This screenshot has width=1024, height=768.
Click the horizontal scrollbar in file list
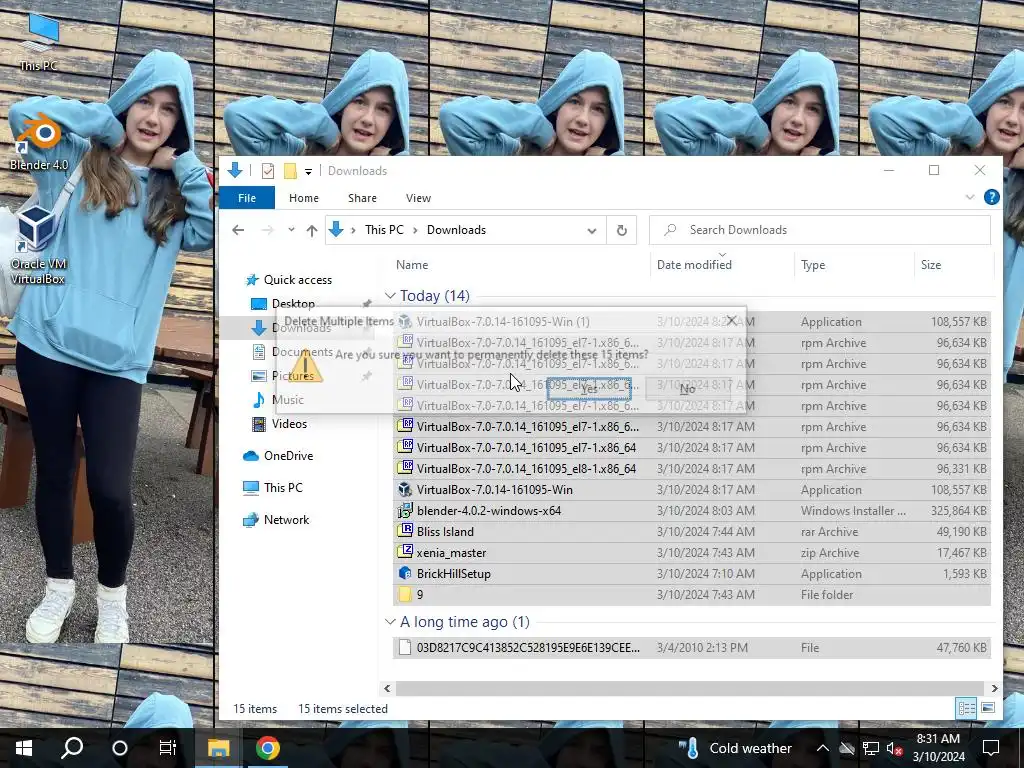pos(689,688)
